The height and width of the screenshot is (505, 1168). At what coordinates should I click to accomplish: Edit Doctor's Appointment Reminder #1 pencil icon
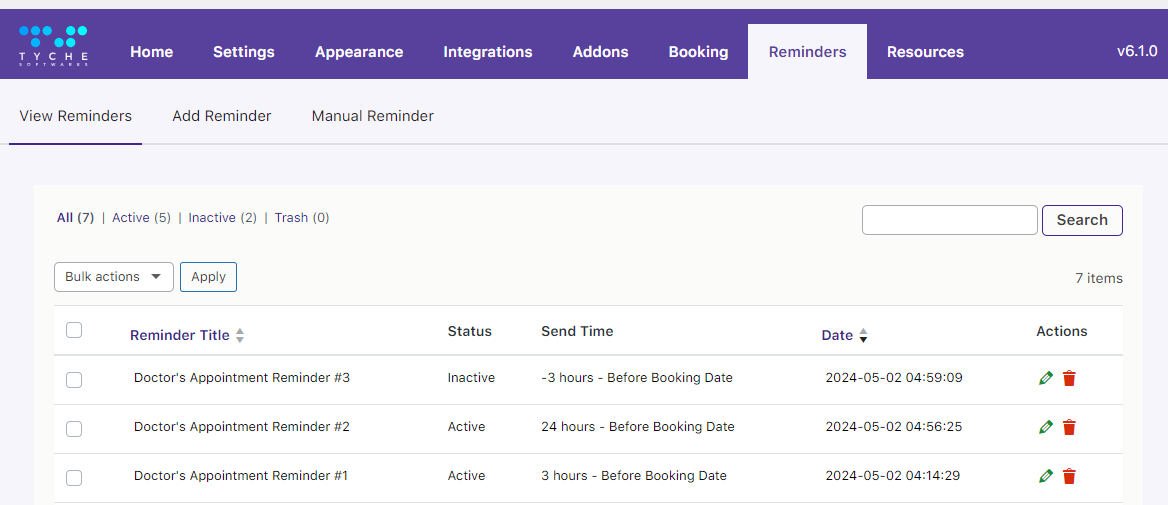tap(1046, 476)
